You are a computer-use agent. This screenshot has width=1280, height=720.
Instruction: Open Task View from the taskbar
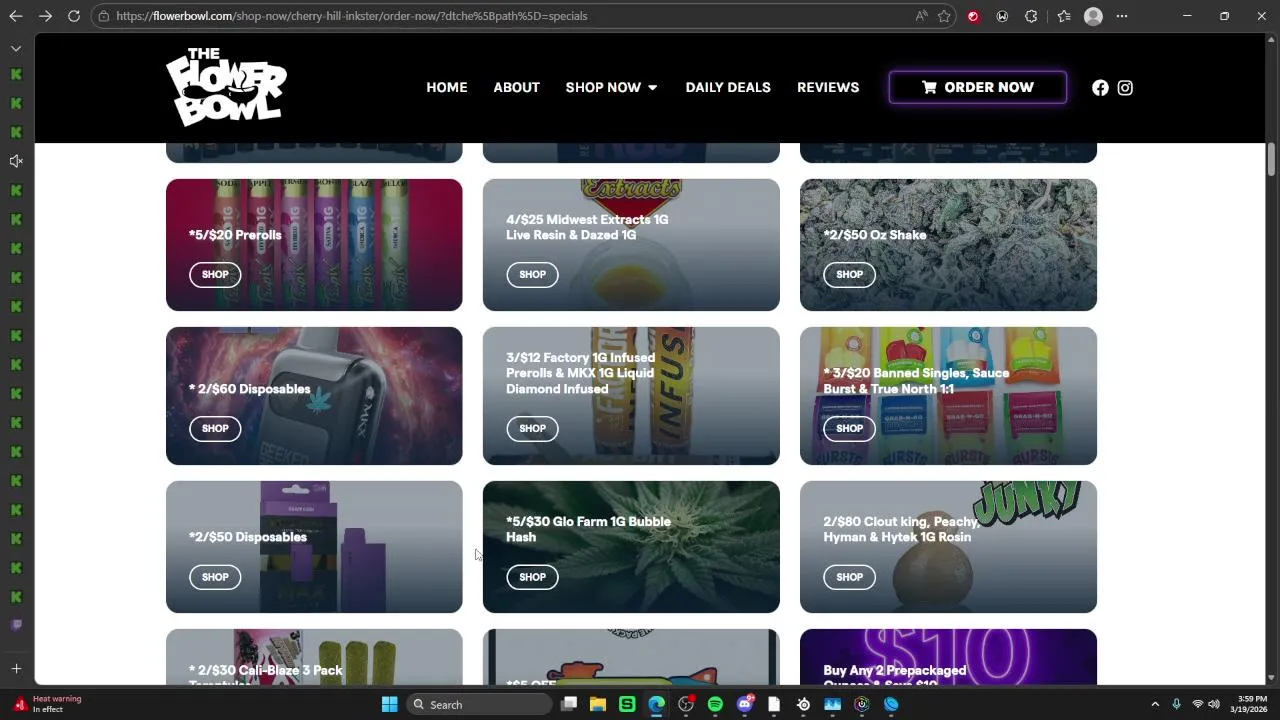click(569, 704)
